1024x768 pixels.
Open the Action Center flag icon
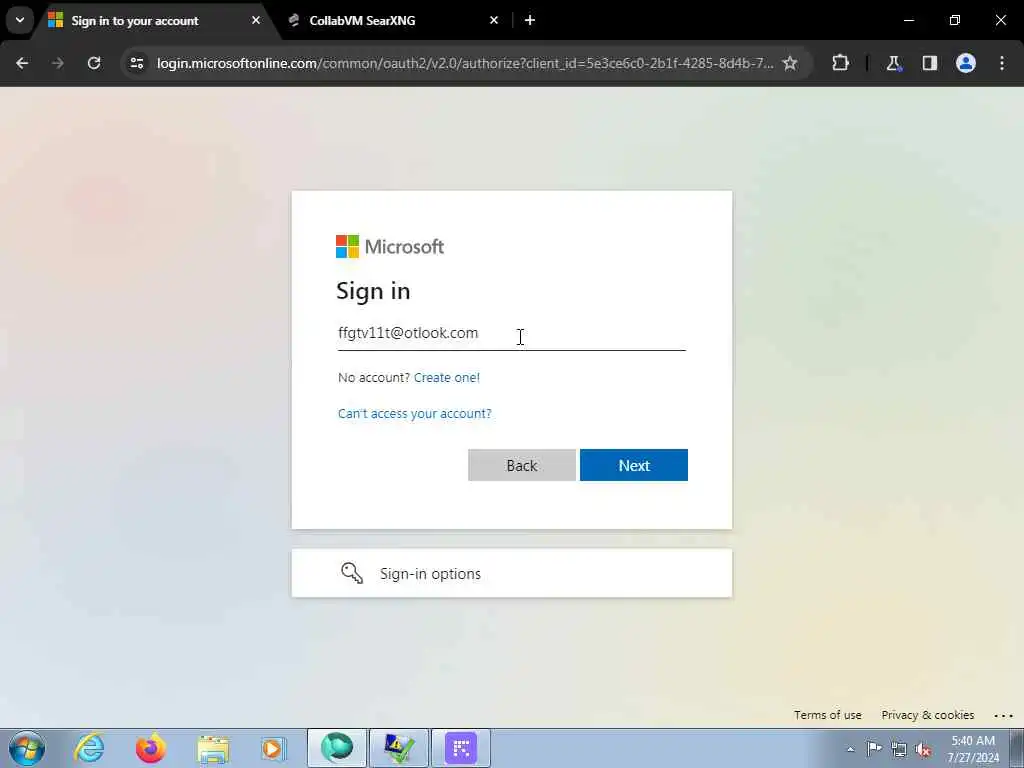click(x=874, y=748)
